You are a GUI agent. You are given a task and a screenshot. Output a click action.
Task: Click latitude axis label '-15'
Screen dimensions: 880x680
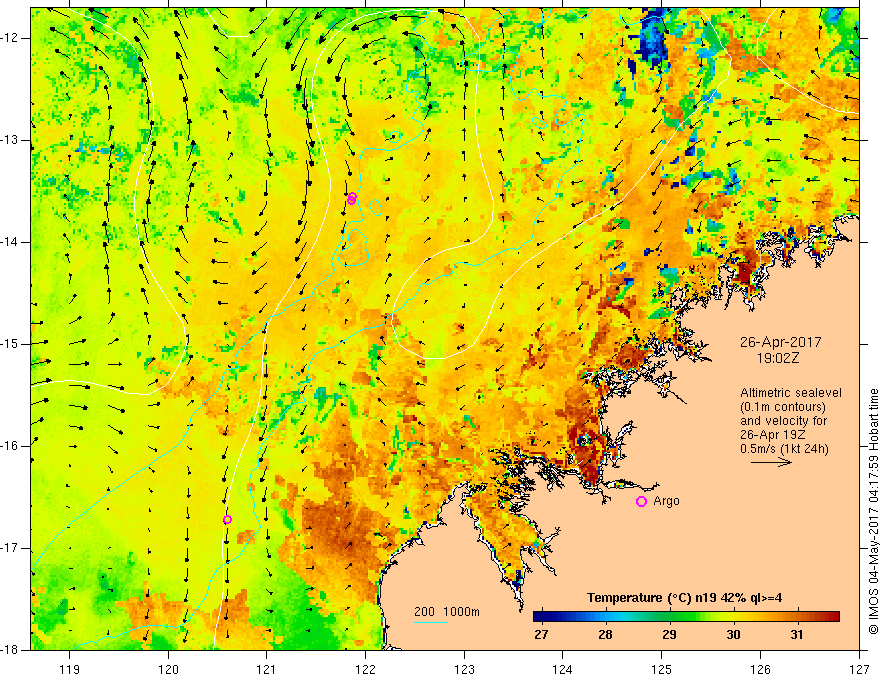click(x=11, y=344)
